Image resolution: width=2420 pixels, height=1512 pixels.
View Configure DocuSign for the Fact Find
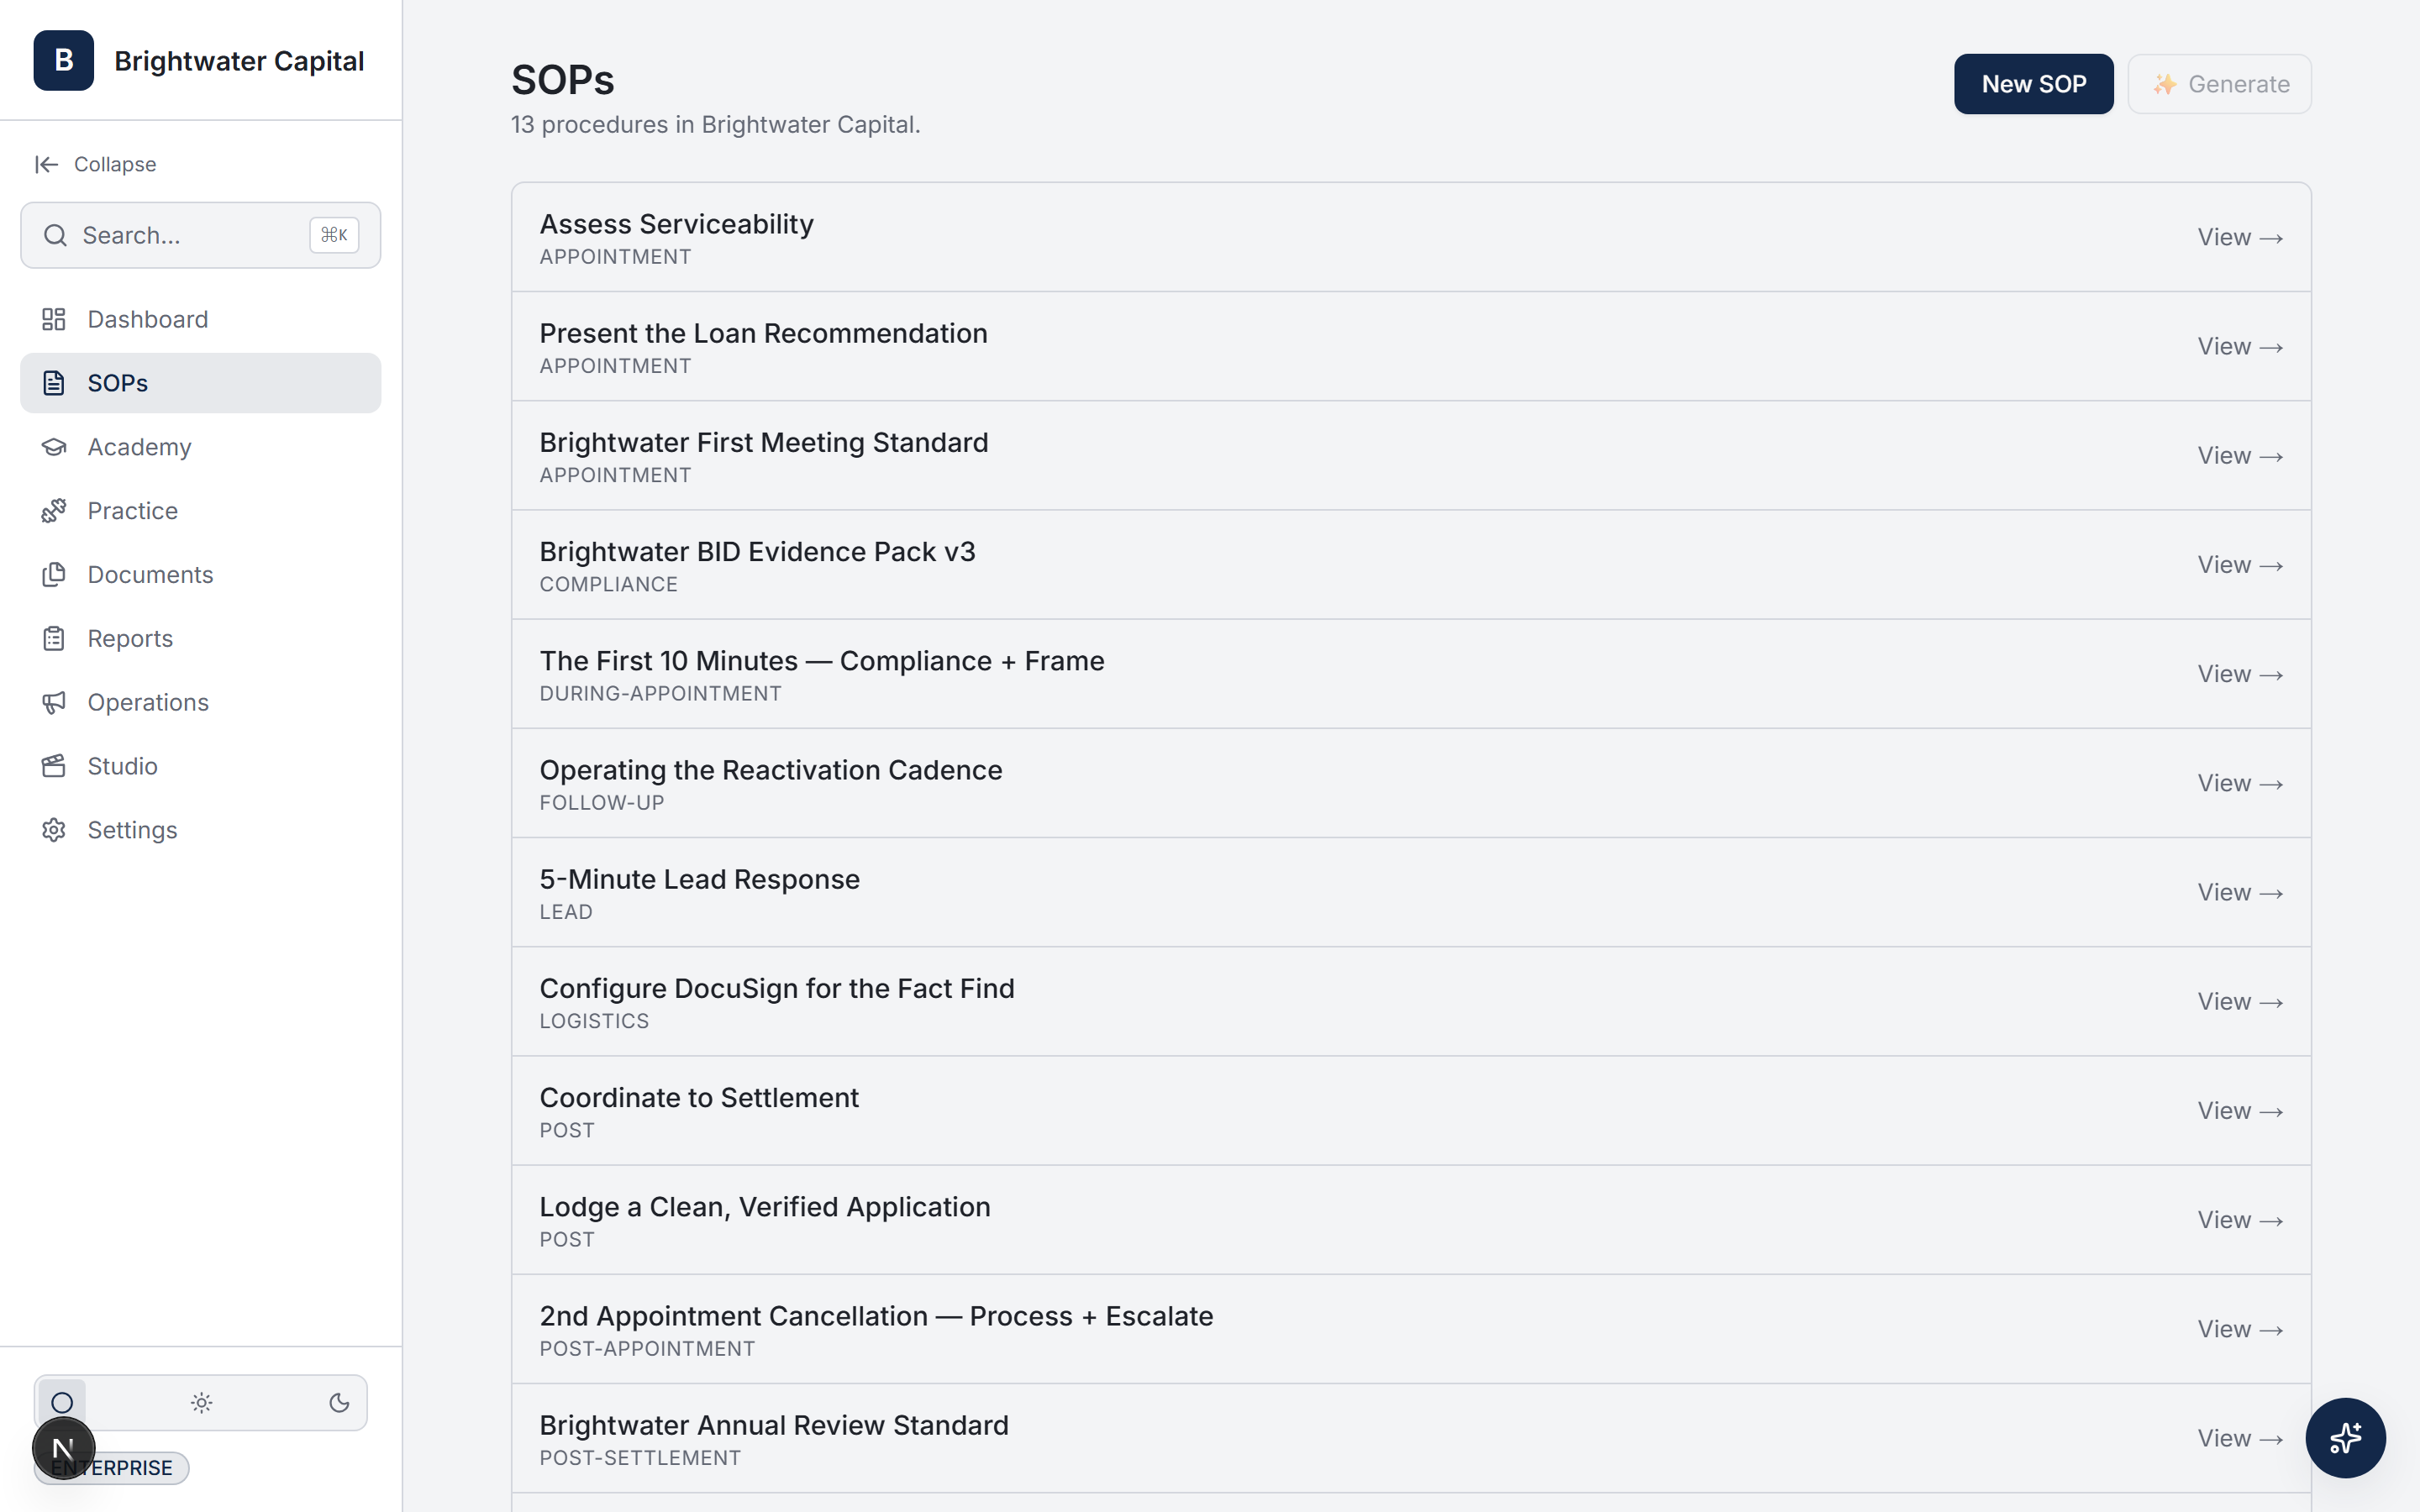pos(2240,1001)
